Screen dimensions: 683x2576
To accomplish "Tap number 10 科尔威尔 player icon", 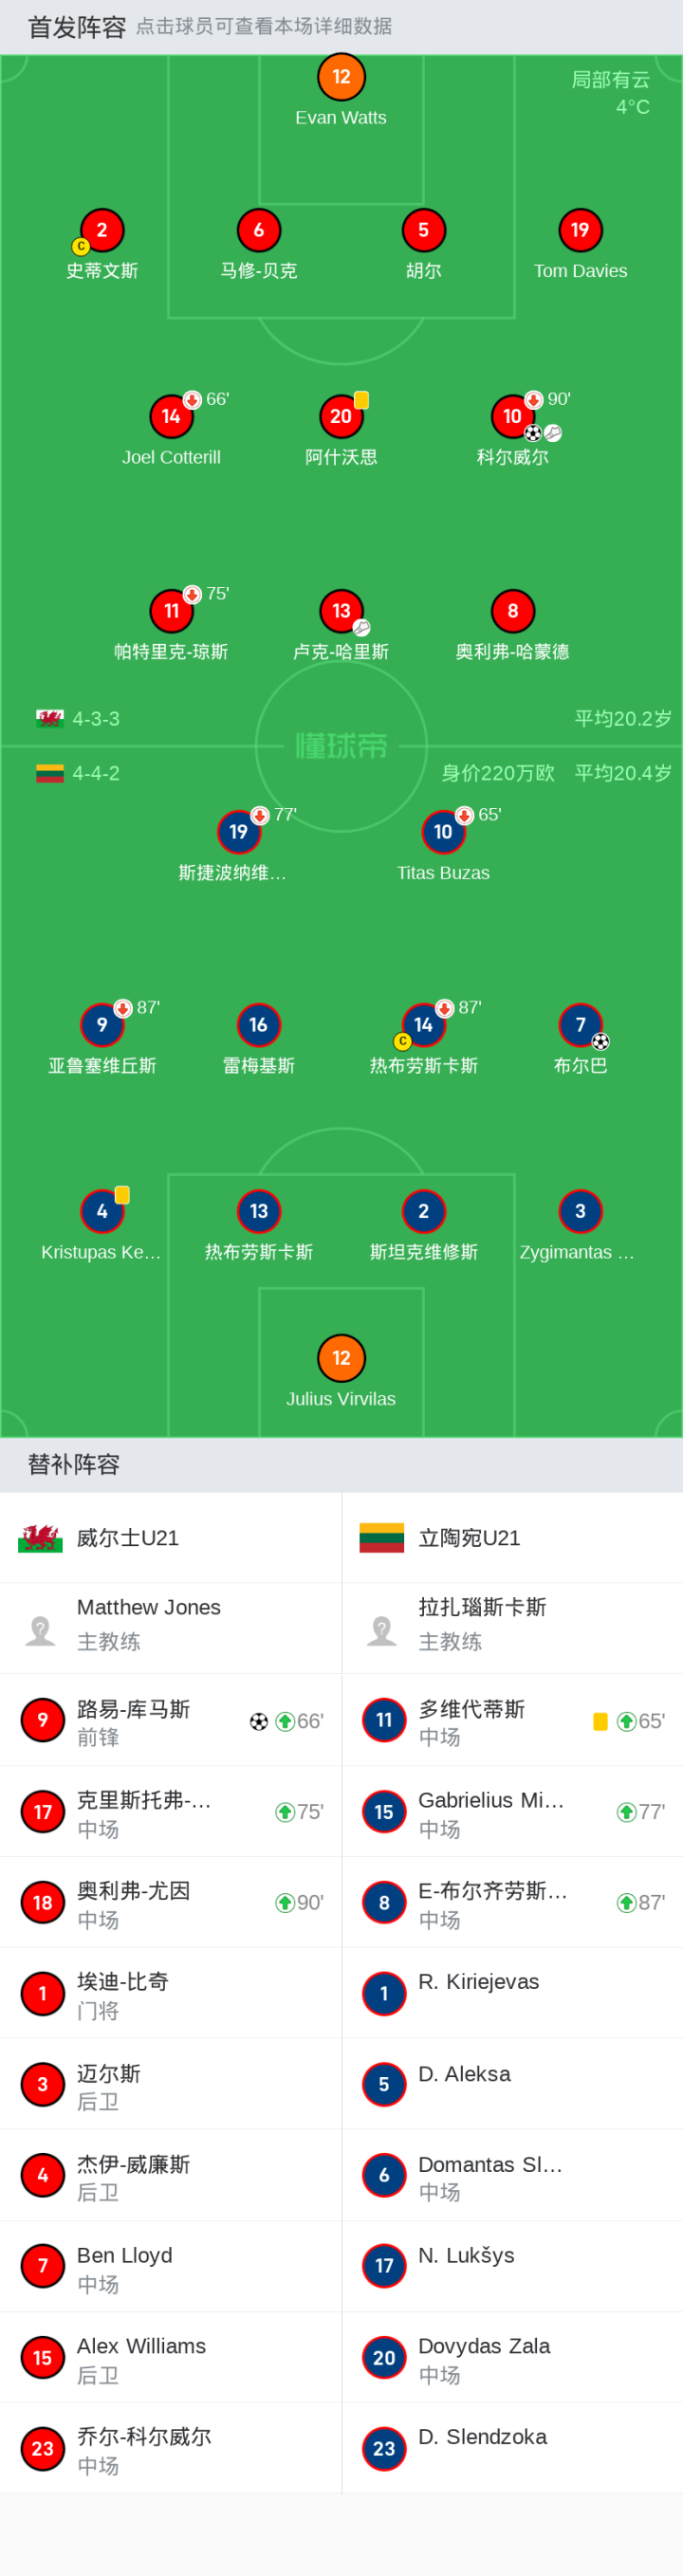I will [x=512, y=416].
